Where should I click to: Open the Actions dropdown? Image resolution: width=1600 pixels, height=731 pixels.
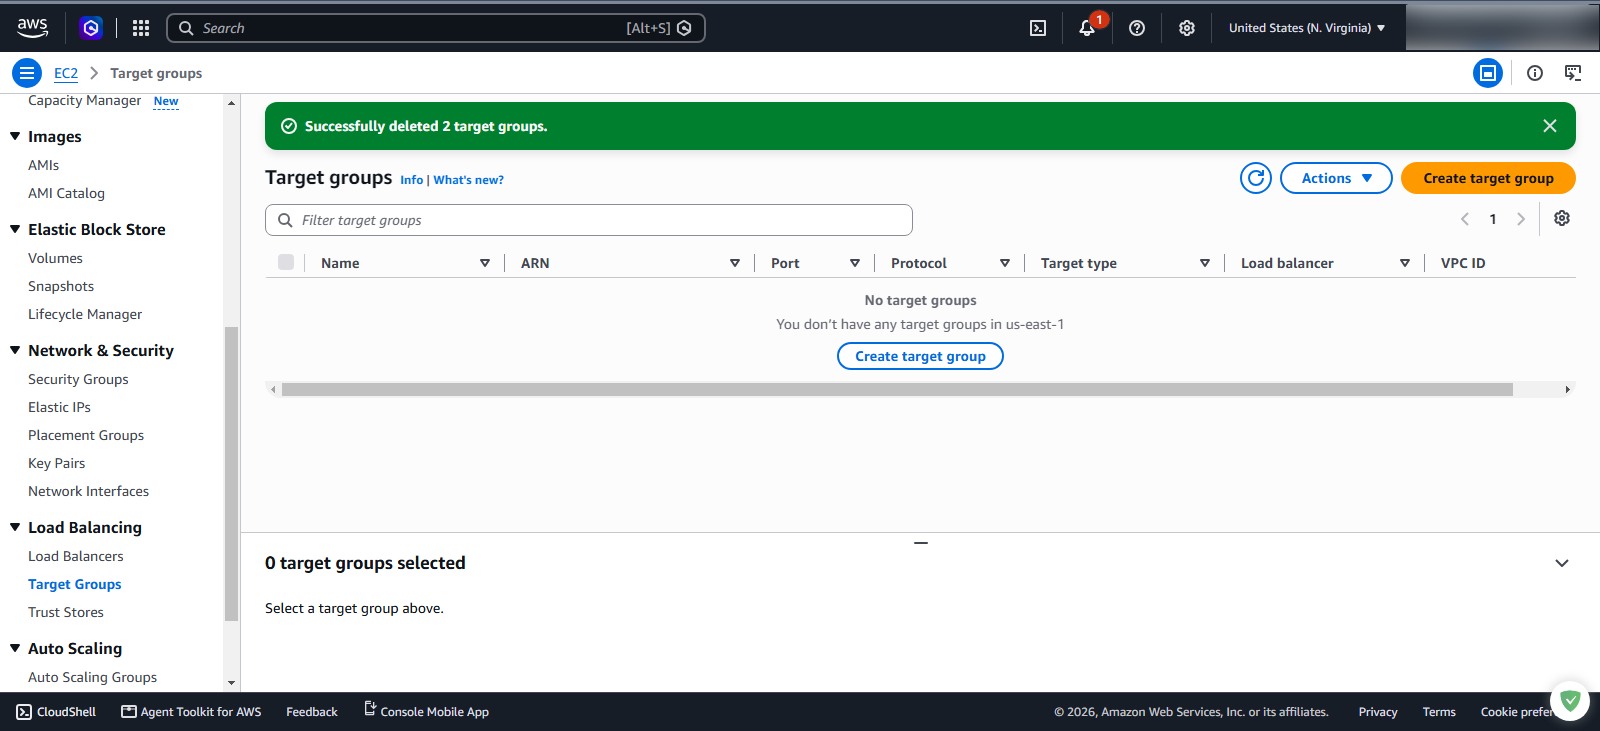(x=1336, y=178)
